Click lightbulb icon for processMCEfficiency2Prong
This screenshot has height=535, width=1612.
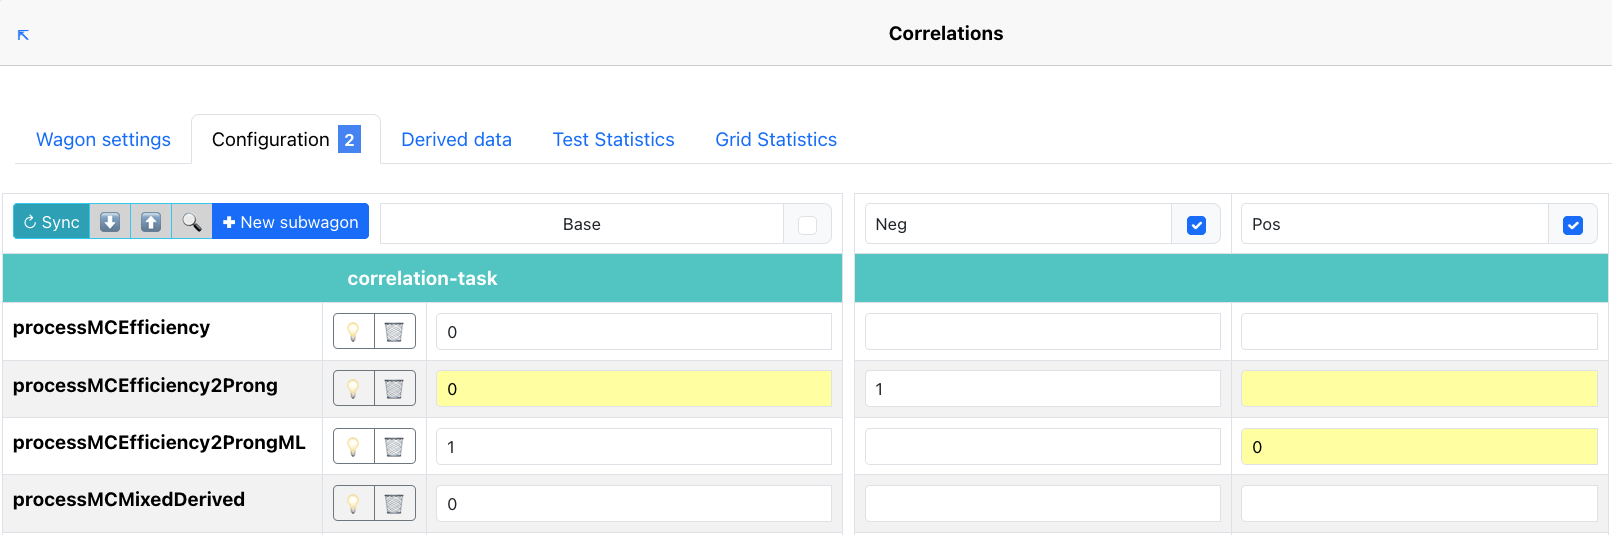tap(353, 389)
